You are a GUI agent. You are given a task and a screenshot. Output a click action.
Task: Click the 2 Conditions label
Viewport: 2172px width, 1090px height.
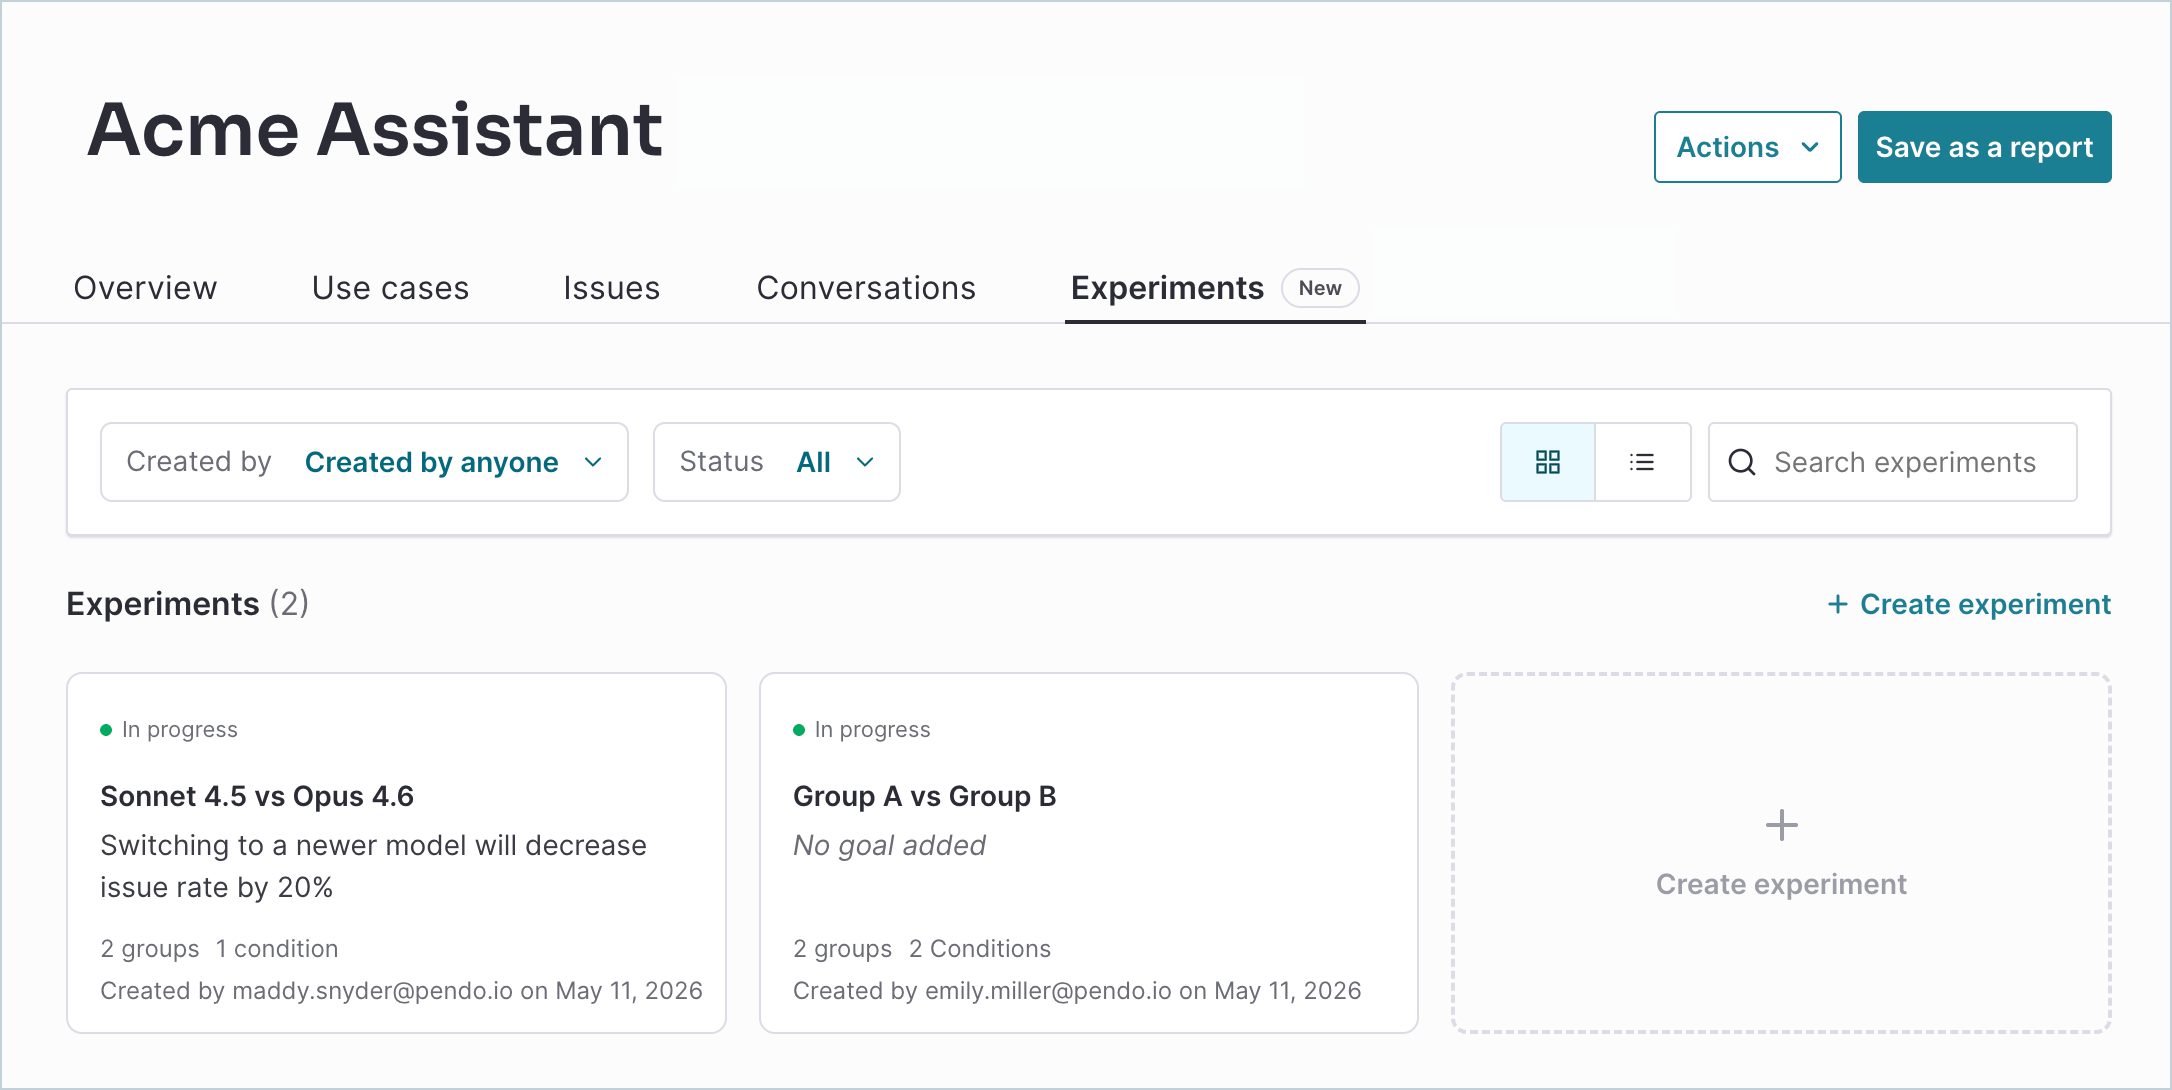(980, 949)
